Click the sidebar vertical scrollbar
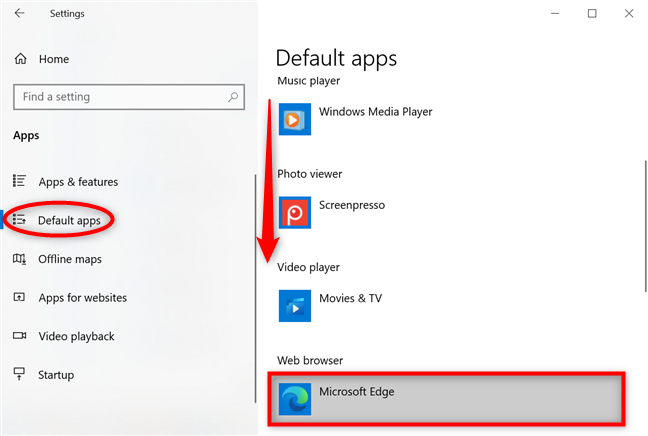The width and height of the screenshot is (648, 436). point(255,288)
